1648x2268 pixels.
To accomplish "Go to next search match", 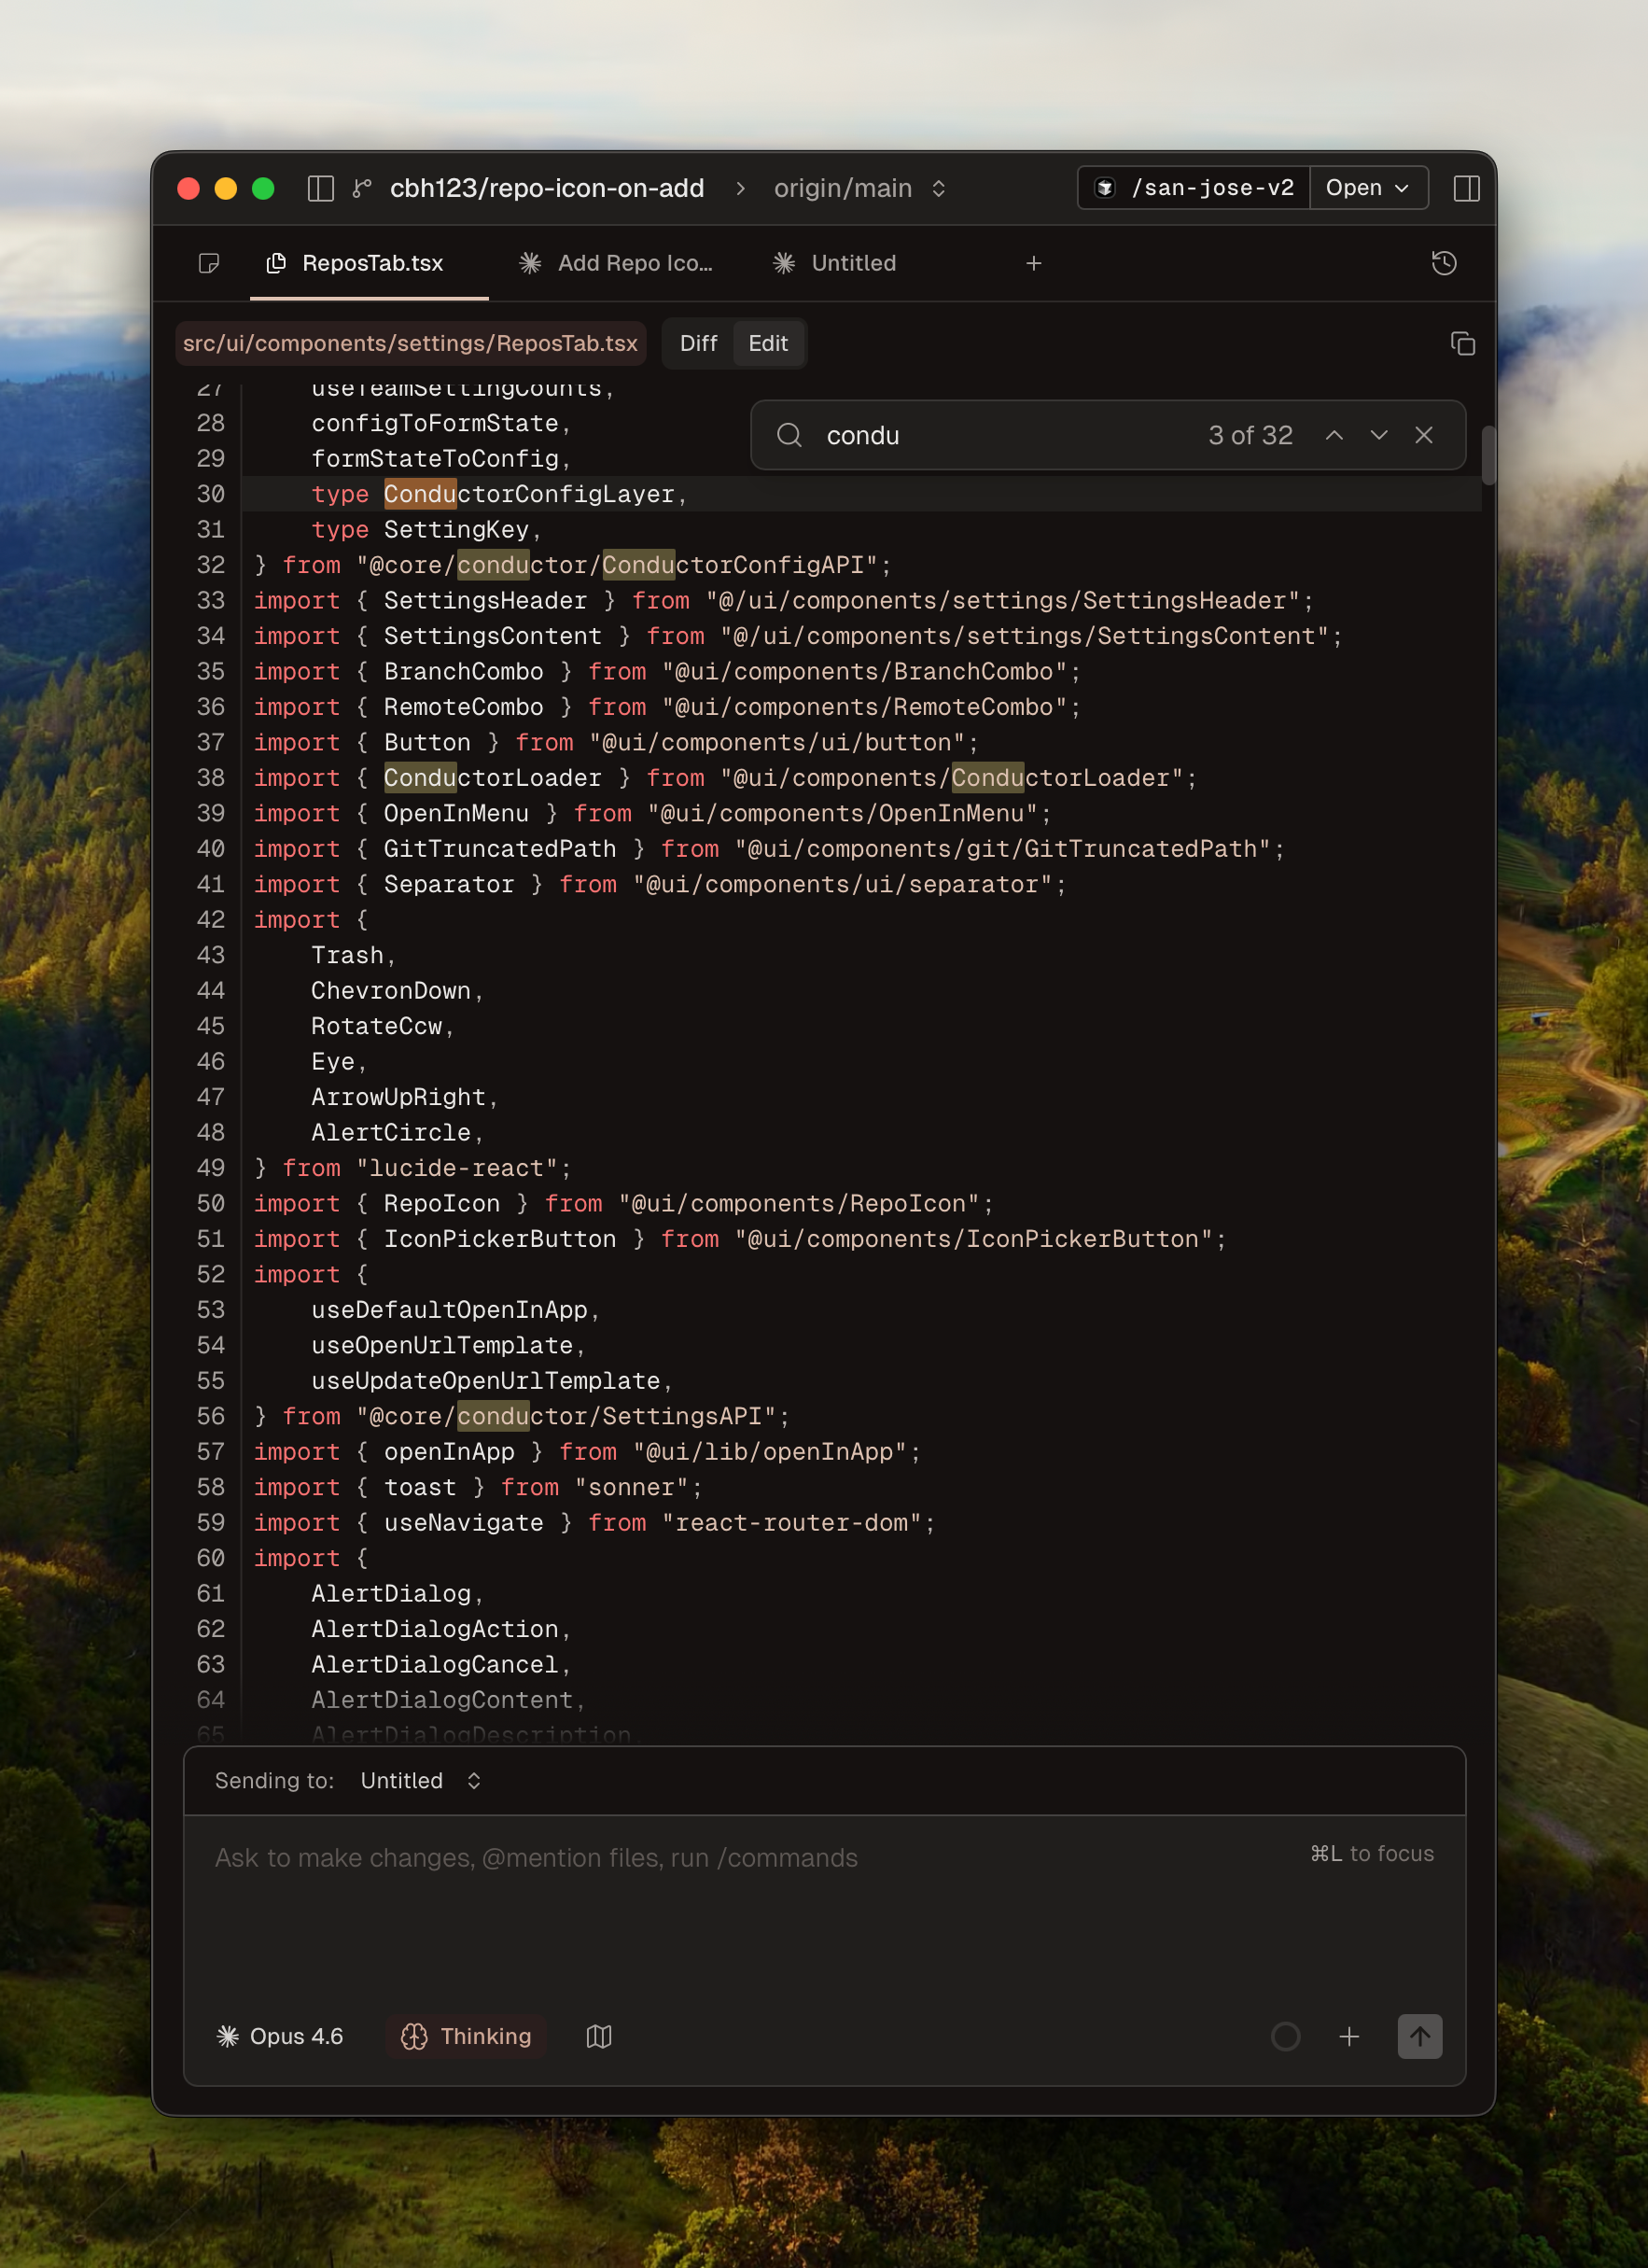I will [x=1378, y=435].
